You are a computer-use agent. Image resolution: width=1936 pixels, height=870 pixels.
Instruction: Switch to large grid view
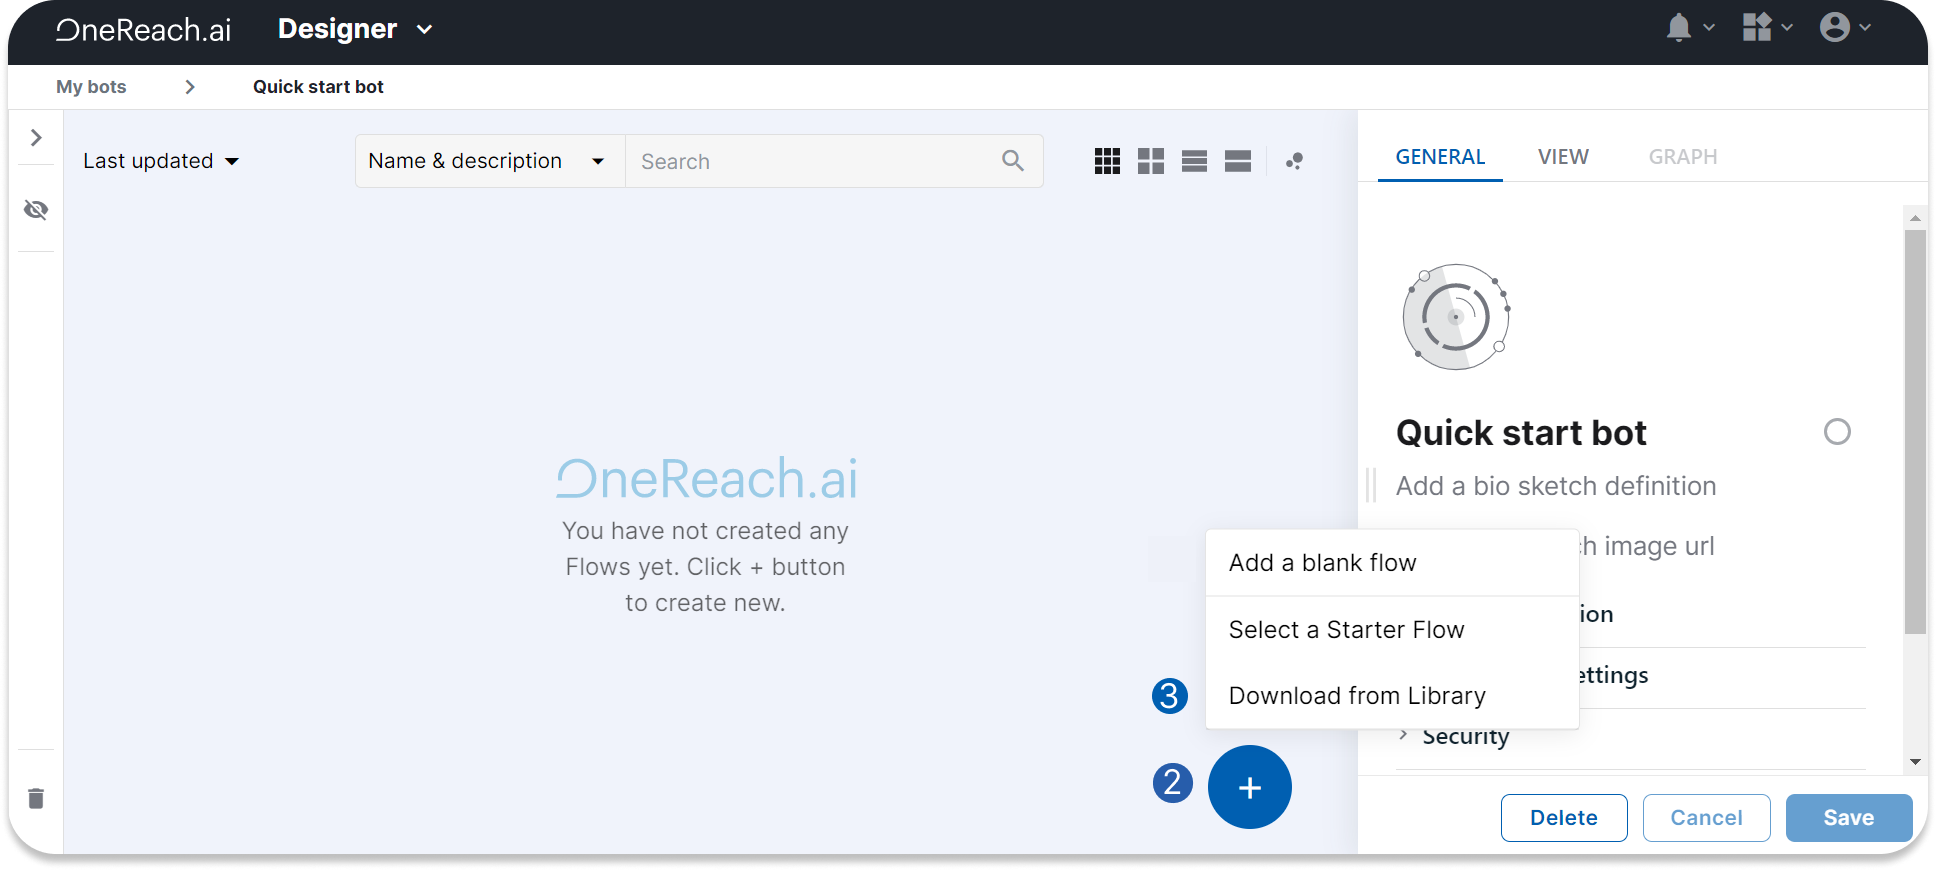pos(1151,161)
